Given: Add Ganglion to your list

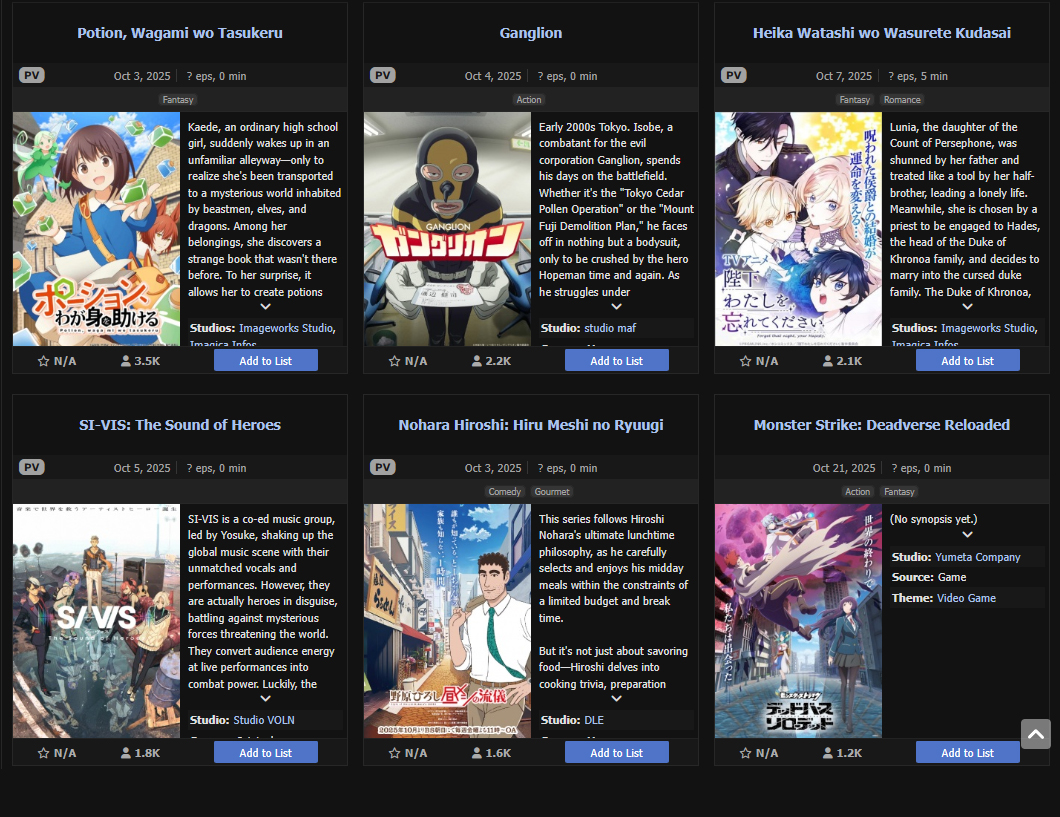Looking at the screenshot, I should 617,360.
